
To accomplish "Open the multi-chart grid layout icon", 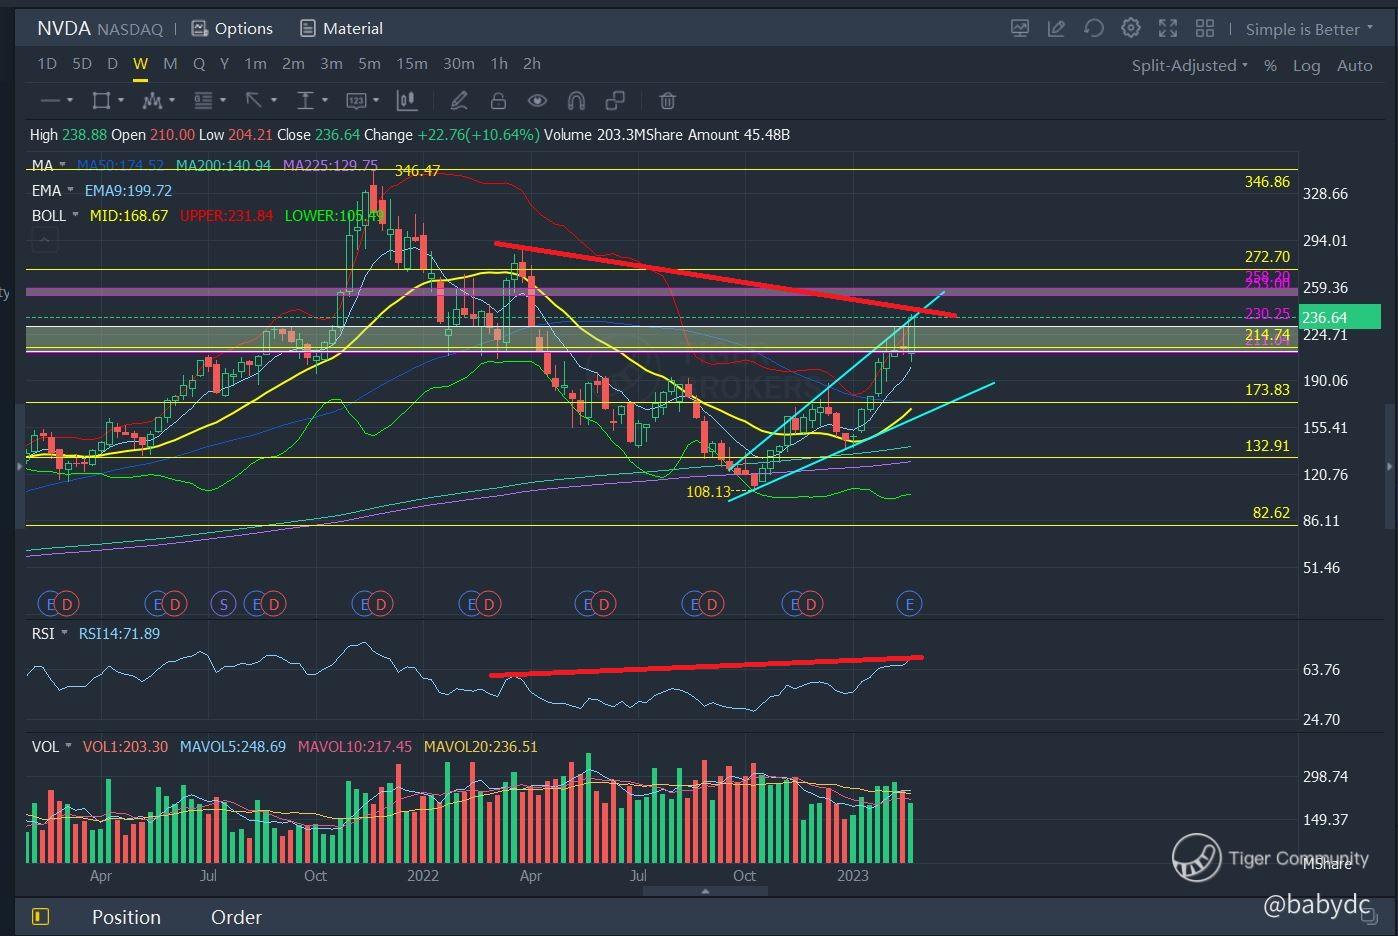I will pyautogui.click(x=1204, y=28).
